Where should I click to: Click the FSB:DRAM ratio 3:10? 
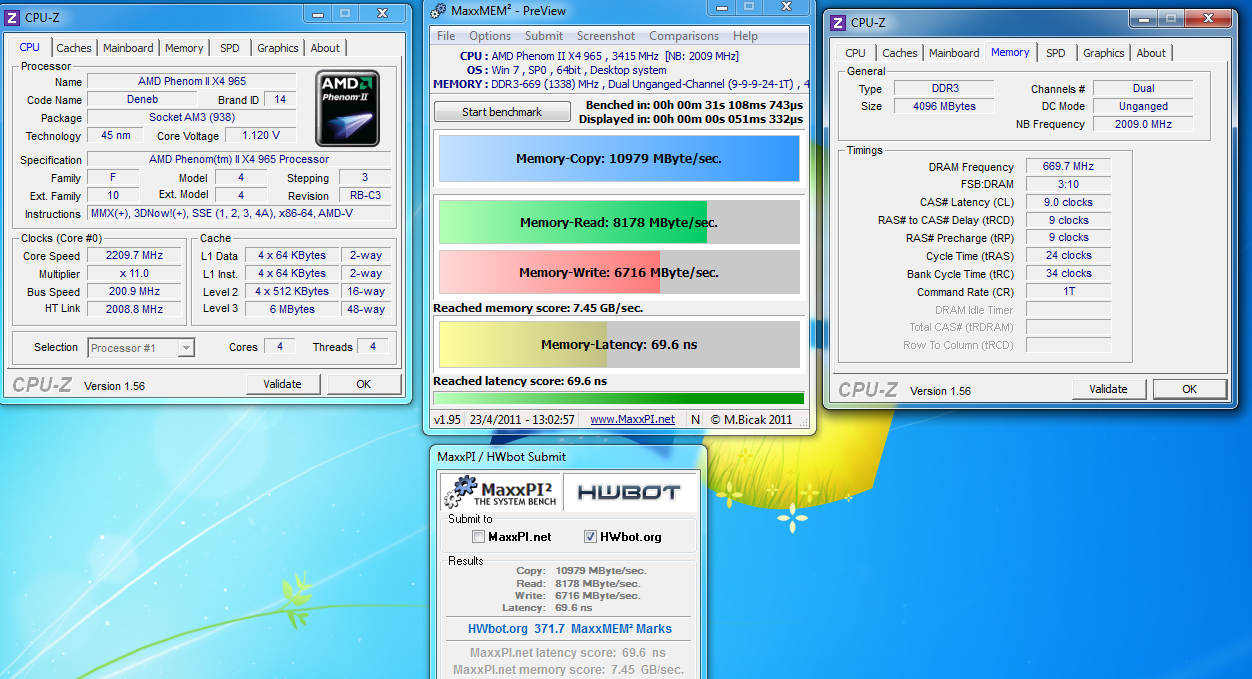[1069, 184]
